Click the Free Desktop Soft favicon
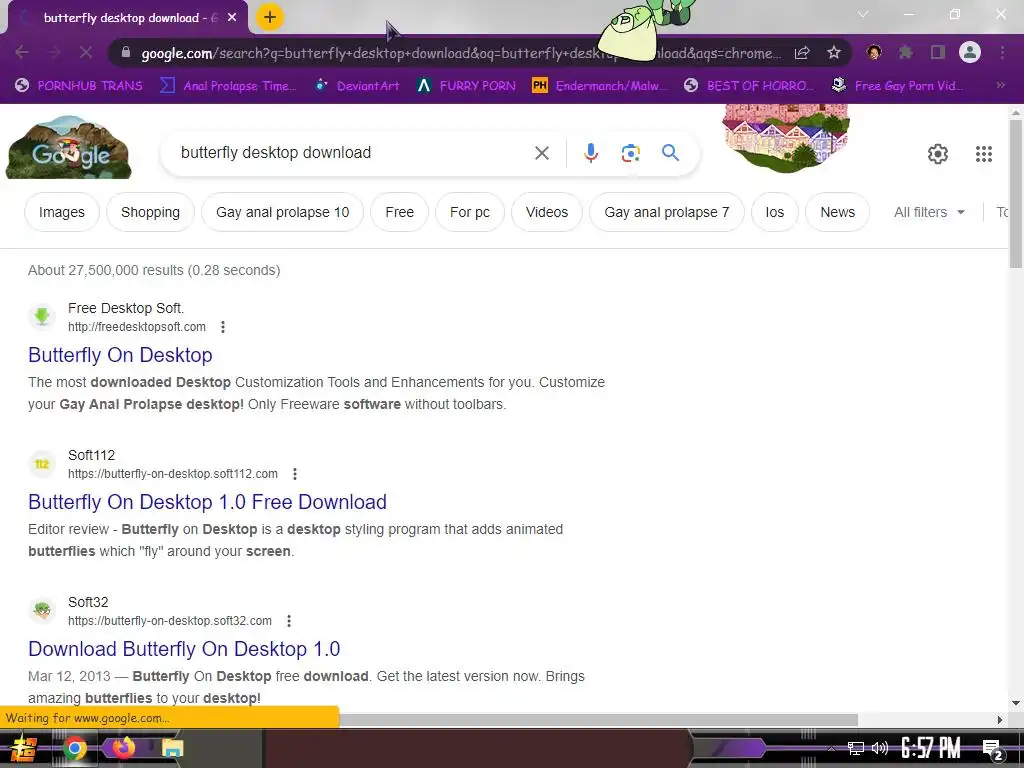Image resolution: width=1024 pixels, height=768 pixels. [42, 317]
